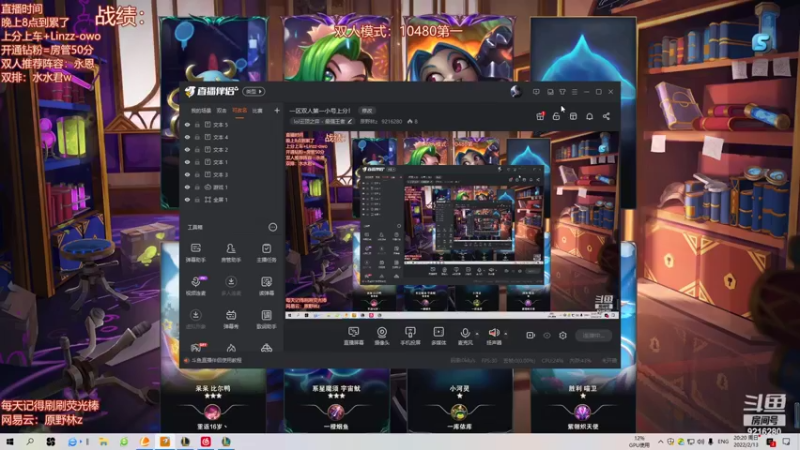The image size is (800, 450).
Task: Open the 弹幕助手 danmaku assistant tool
Action: (x=195, y=253)
